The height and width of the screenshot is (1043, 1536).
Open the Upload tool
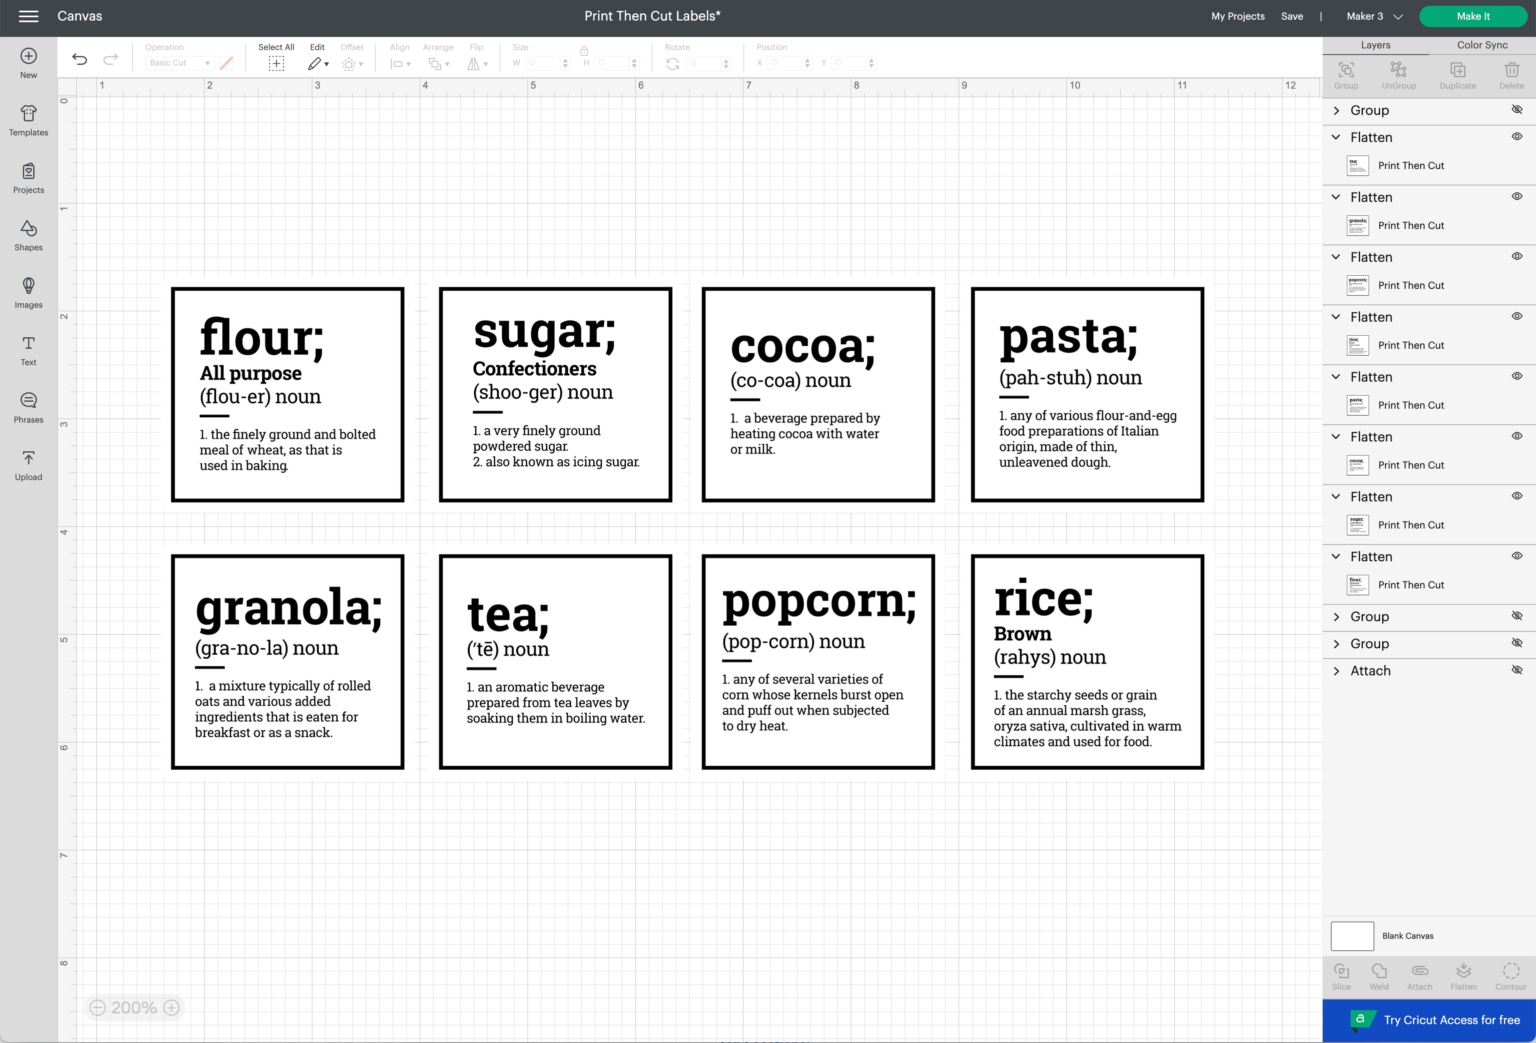click(28, 464)
